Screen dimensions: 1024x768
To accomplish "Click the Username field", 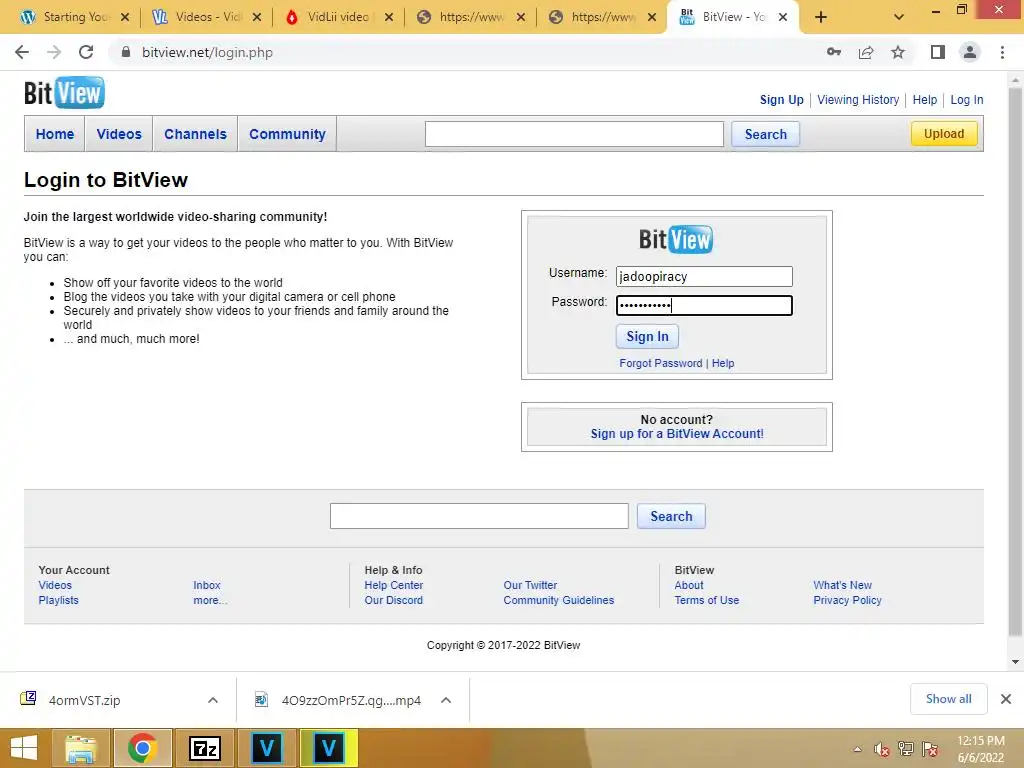I will pos(704,276).
